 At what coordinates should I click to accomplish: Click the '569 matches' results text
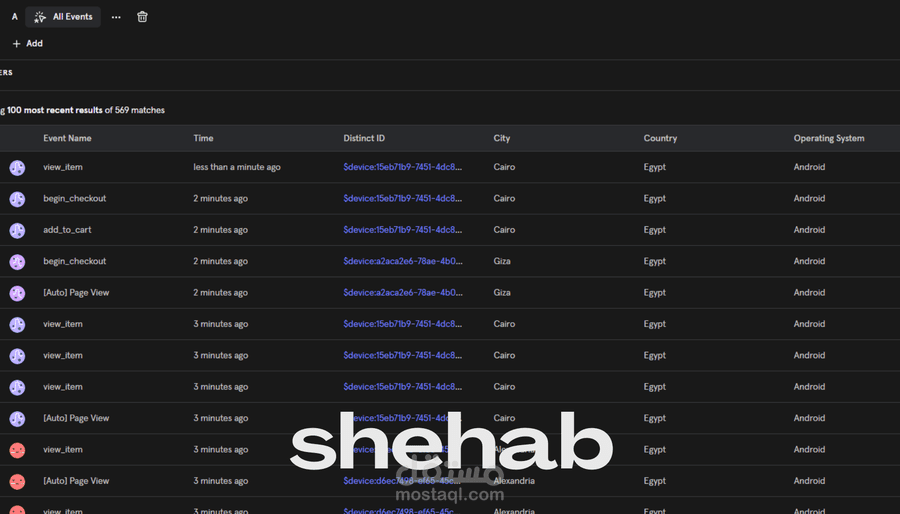click(139, 110)
